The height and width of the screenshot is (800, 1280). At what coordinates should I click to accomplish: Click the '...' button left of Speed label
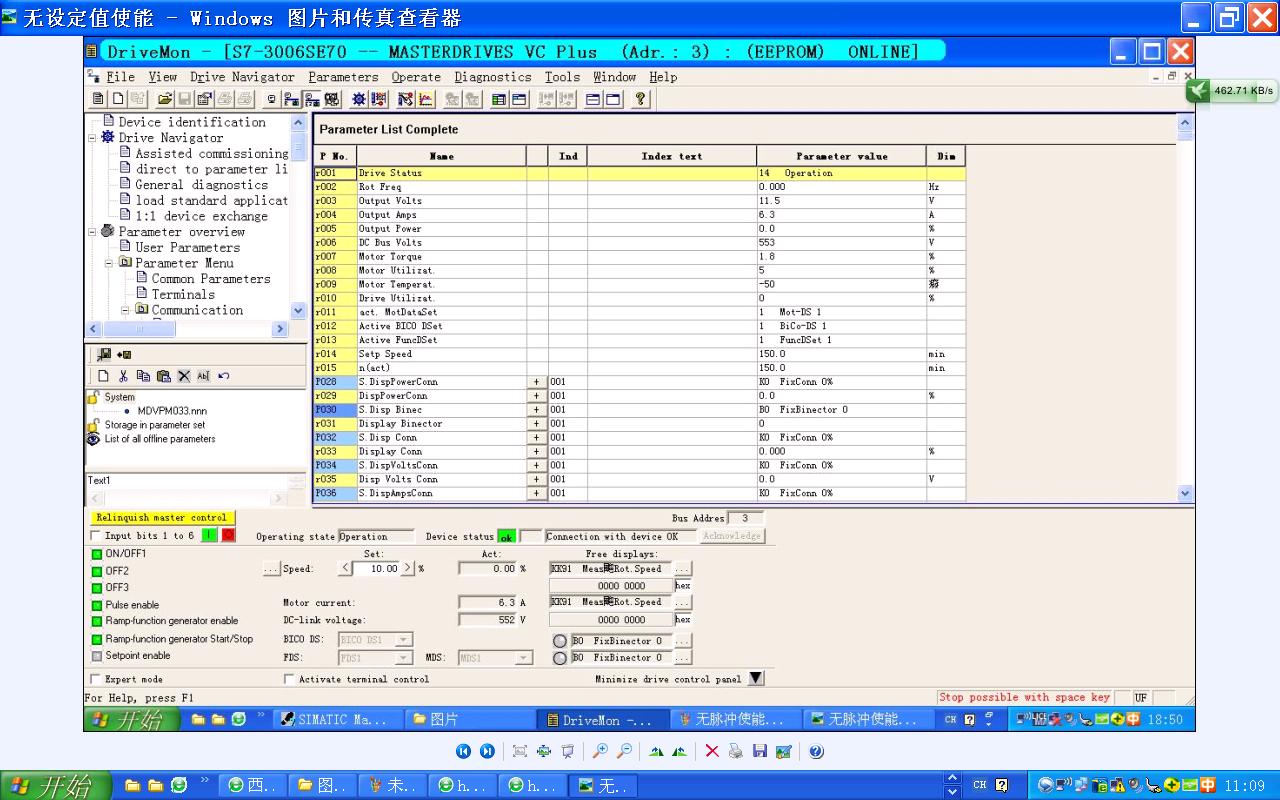[x=270, y=569]
